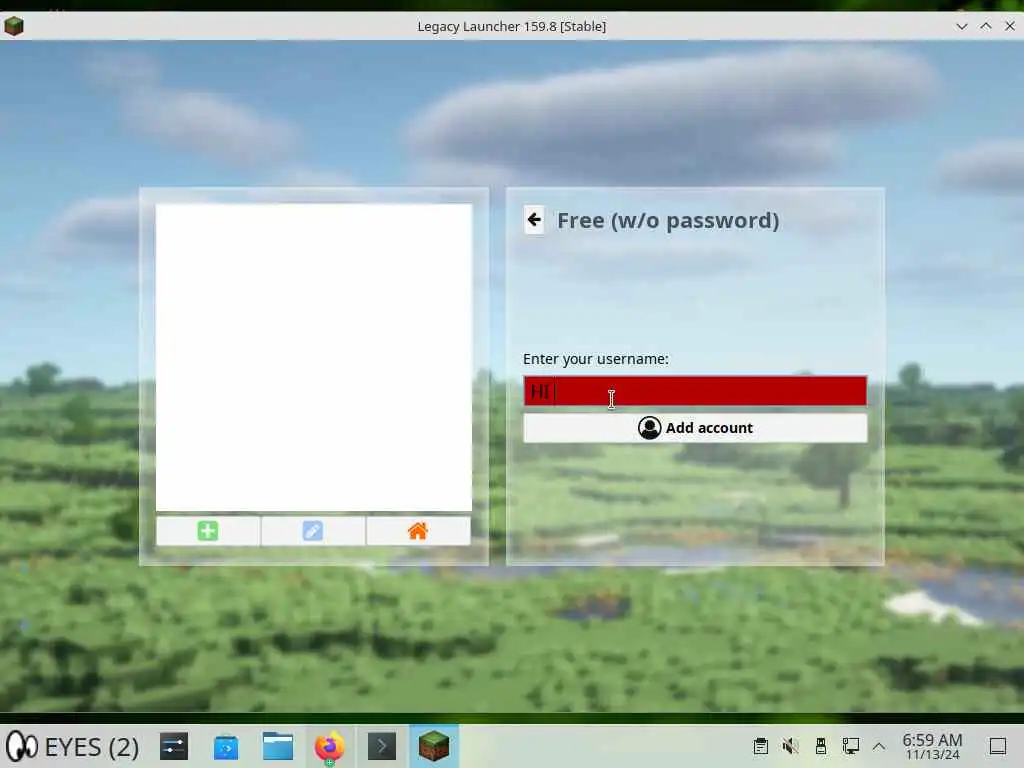Click the Add account button
Image resolution: width=1024 pixels, height=768 pixels.
point(695,428)
